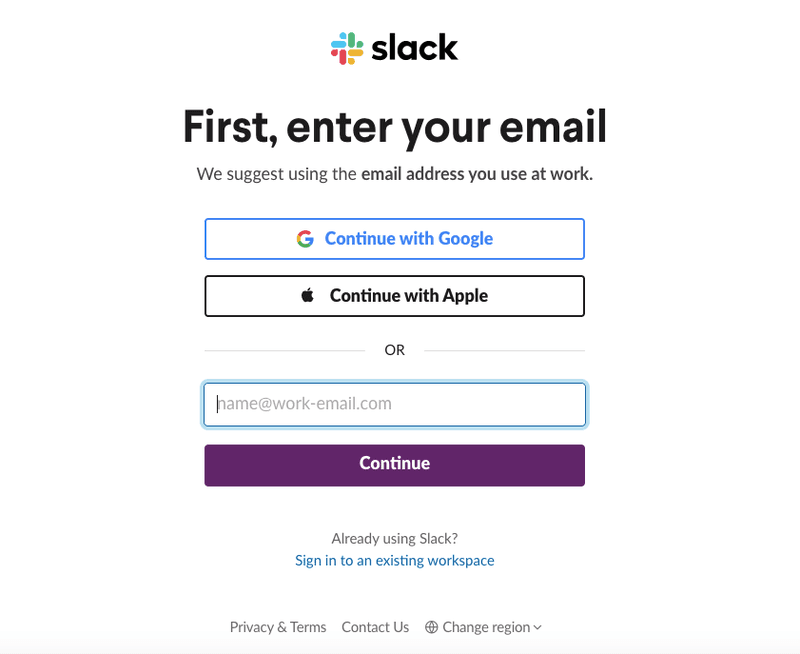Focus the work email input field

(x=395, y=405)
